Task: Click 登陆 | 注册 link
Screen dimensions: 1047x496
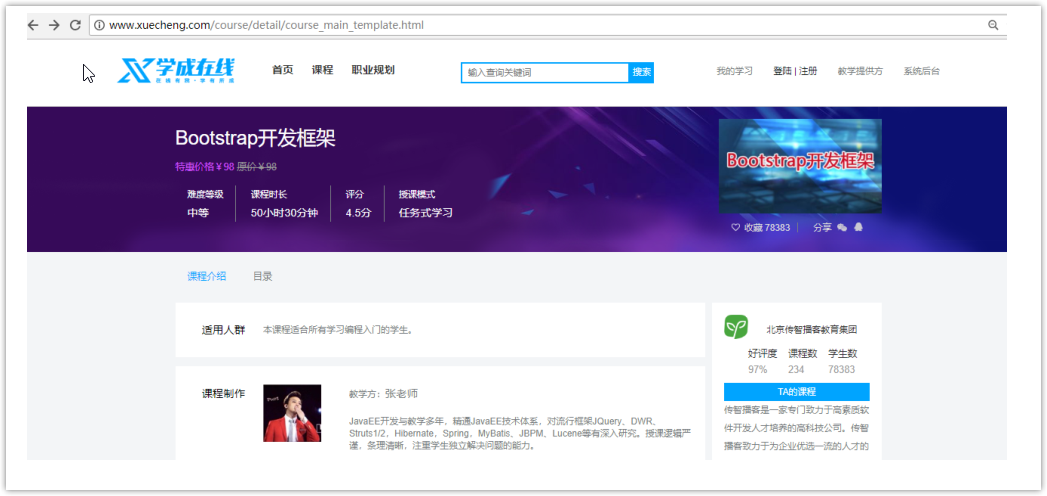Action: [795, 71]
